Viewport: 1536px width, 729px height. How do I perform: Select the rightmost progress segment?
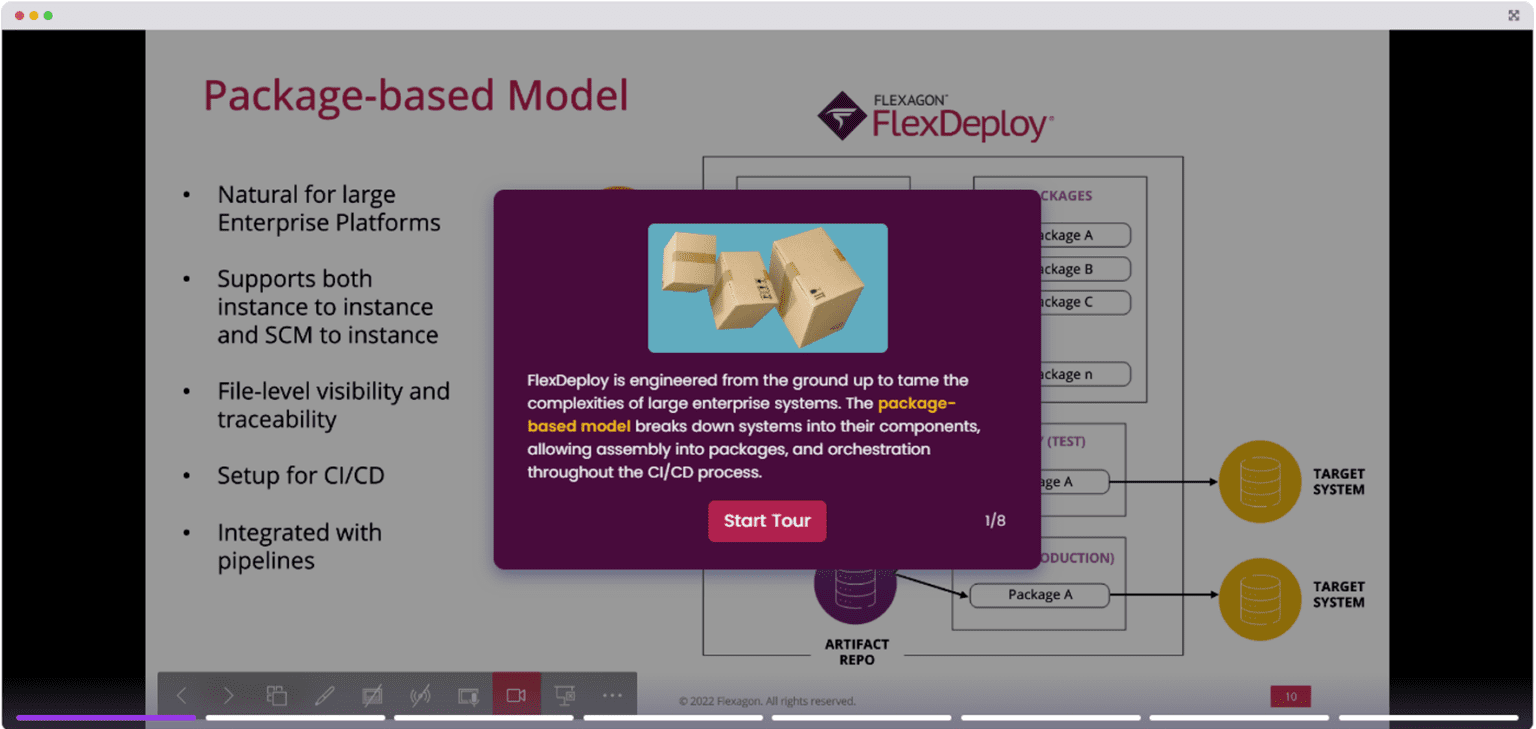click(1430, 717)
